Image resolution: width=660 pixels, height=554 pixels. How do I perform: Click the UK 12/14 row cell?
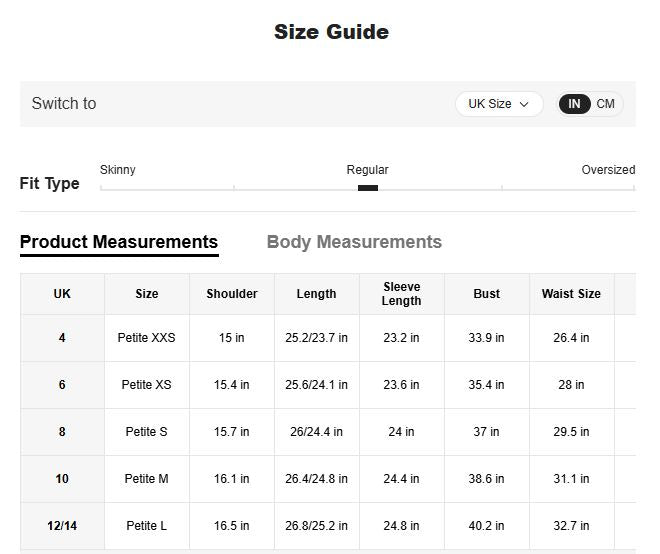point(62,526)
